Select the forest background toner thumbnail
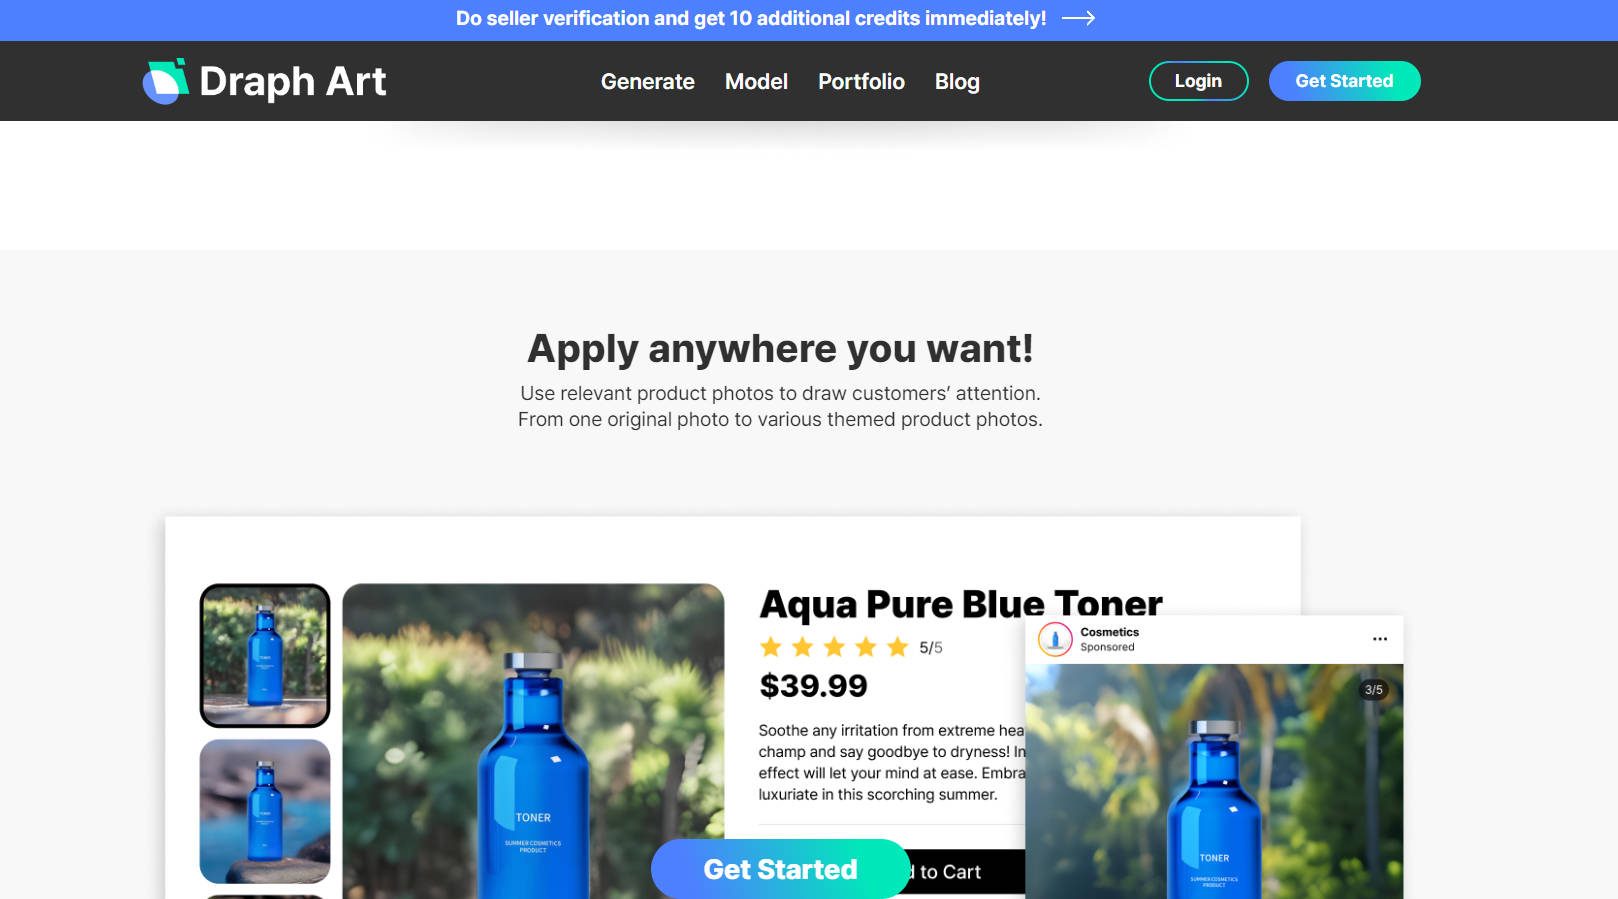1618x899 pixels. coord(265,655)
